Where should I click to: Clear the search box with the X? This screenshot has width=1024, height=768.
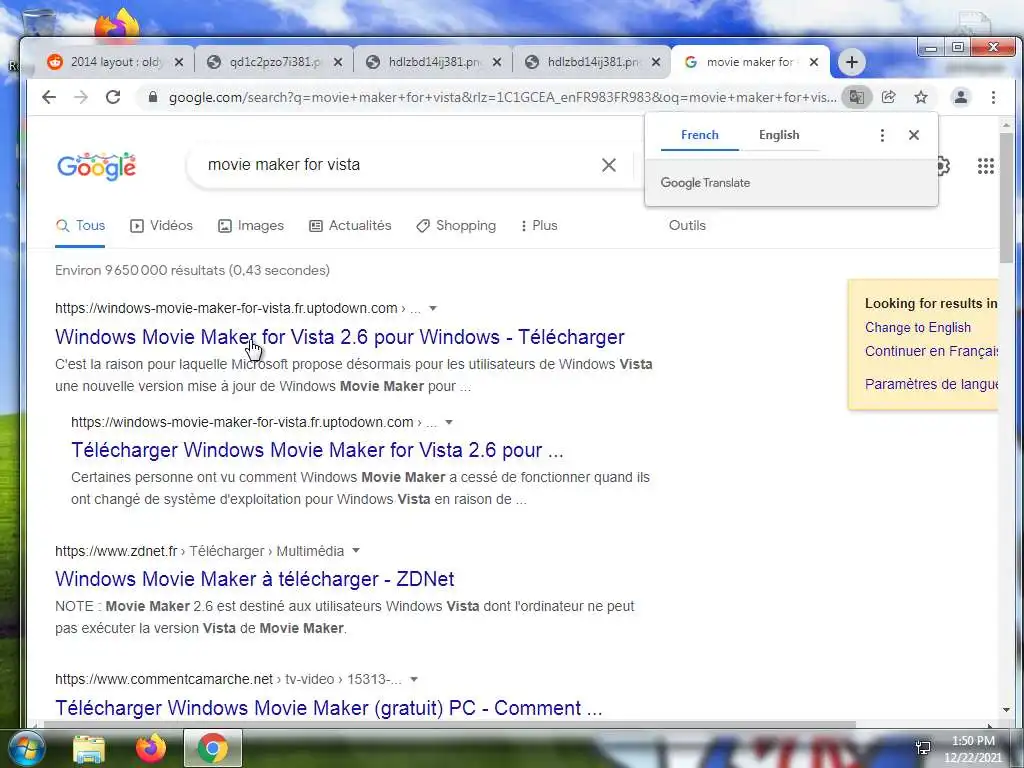point(609,165)
